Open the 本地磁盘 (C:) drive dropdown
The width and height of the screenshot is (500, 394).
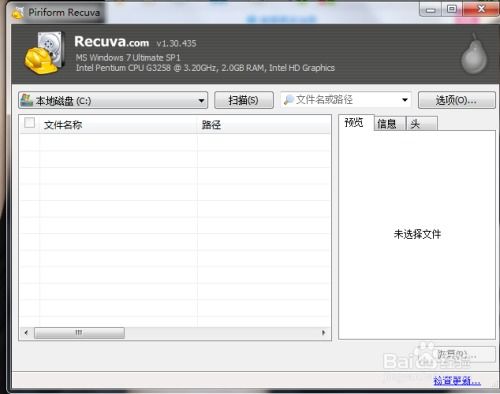click(113, 100)
